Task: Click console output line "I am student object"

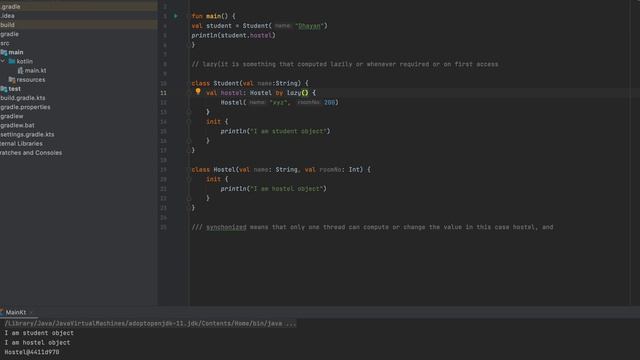Action: (x=39, y=333)
